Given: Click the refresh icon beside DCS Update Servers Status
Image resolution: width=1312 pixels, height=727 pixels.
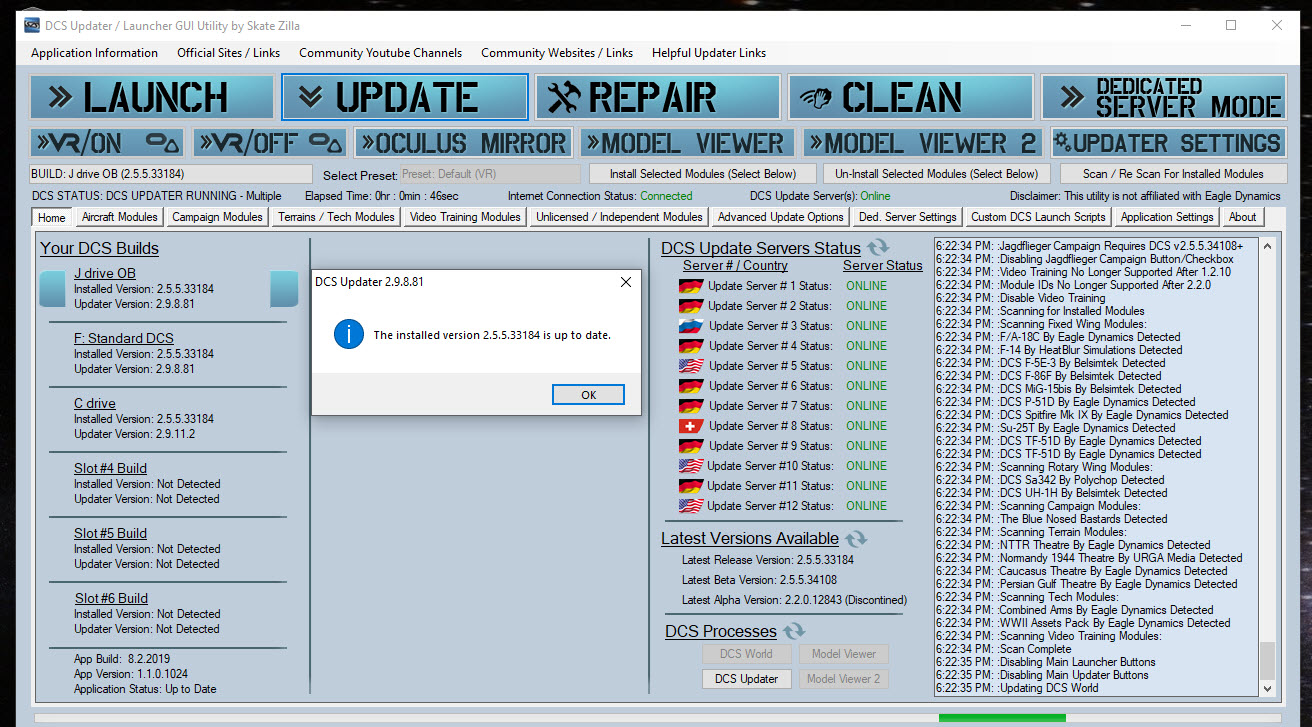Looking at the screenshot, I should 878,247.
